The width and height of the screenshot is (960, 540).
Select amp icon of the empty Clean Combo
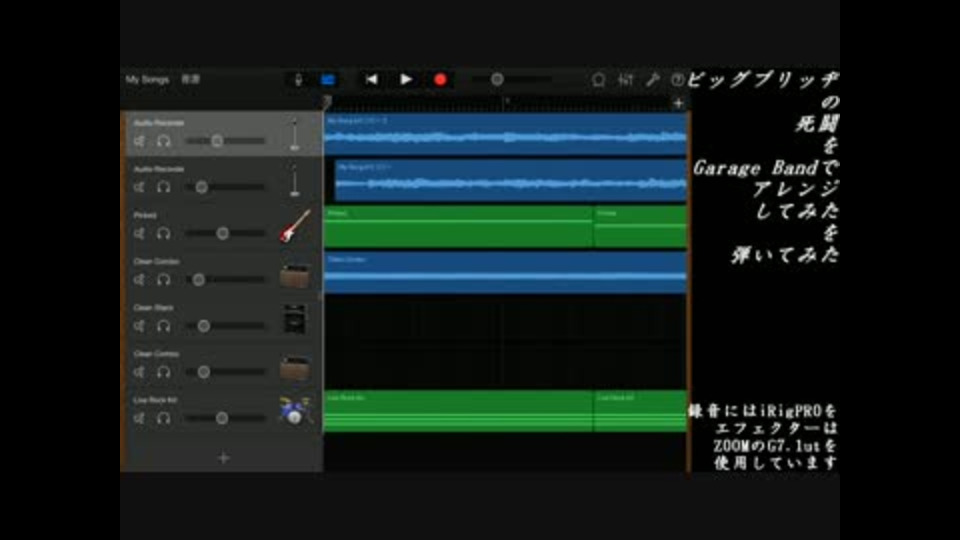[x=294, y=369]
